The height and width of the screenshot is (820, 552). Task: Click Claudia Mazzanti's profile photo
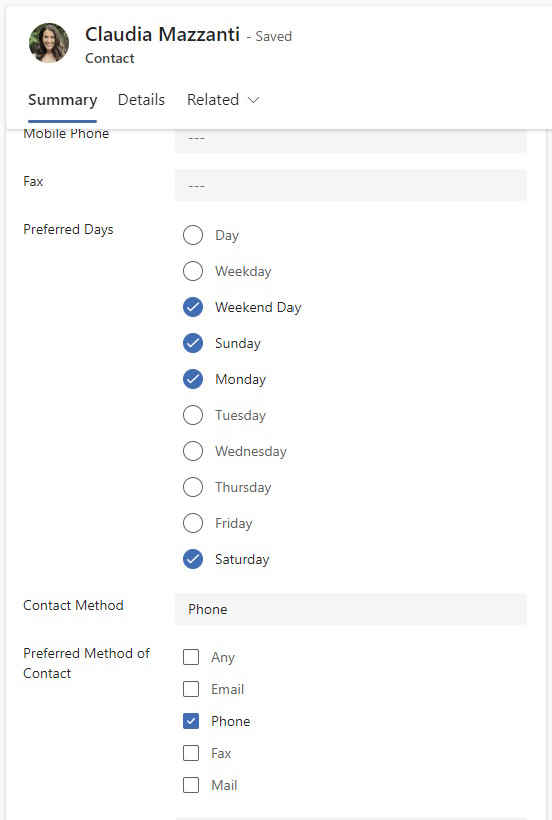point(49,43)
